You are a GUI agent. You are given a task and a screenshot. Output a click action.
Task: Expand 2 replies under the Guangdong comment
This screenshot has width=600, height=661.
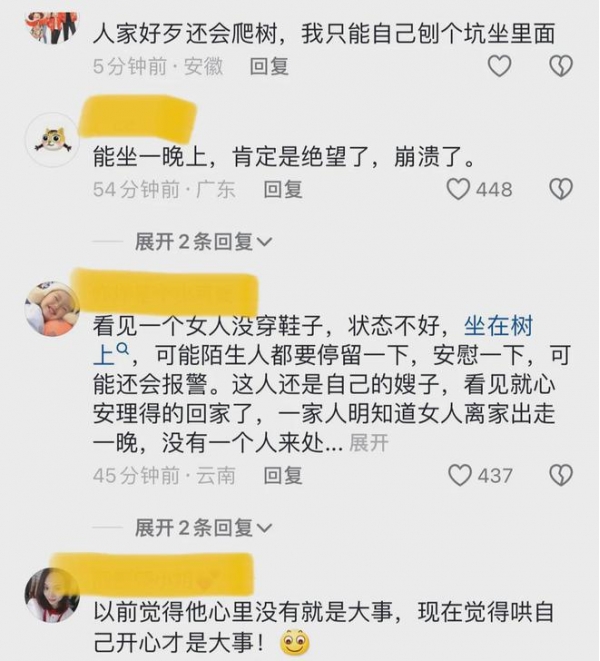click(203, 242)
